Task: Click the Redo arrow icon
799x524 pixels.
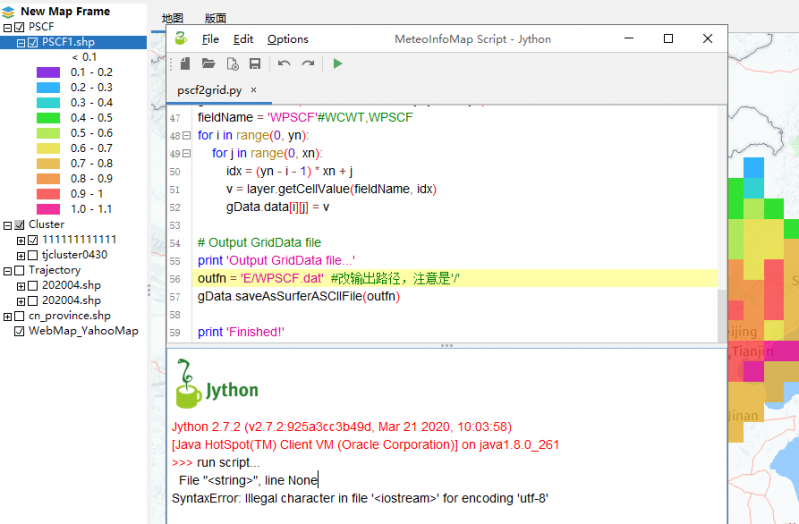Action: tap(308, 64)
